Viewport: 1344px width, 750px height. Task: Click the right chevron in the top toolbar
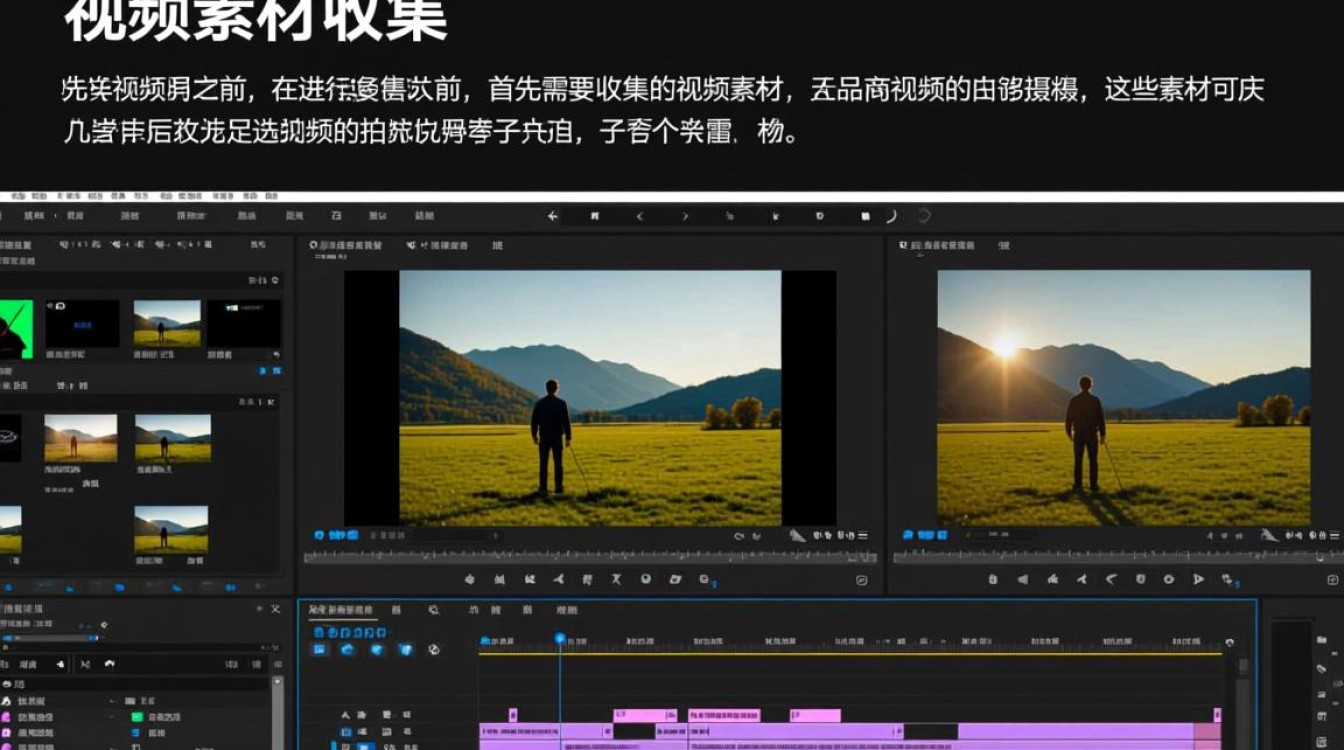[x=685, y=216]
